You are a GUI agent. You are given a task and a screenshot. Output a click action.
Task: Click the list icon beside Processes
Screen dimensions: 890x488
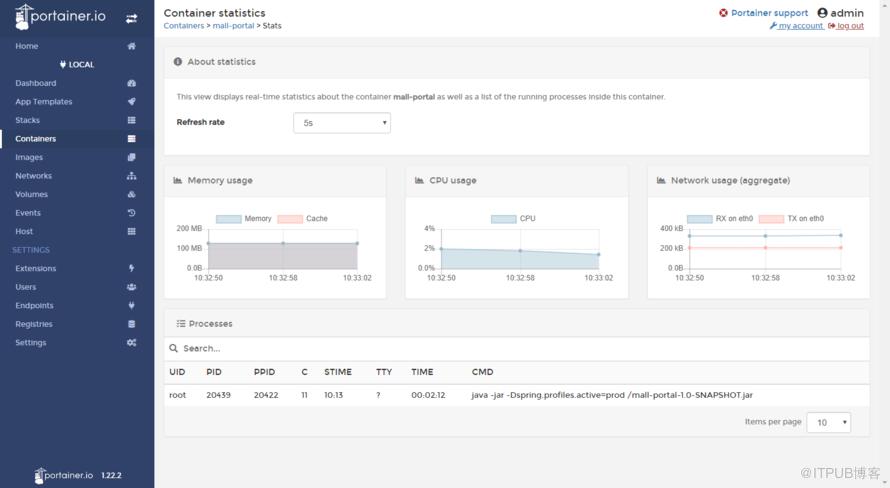coord(180,323)
